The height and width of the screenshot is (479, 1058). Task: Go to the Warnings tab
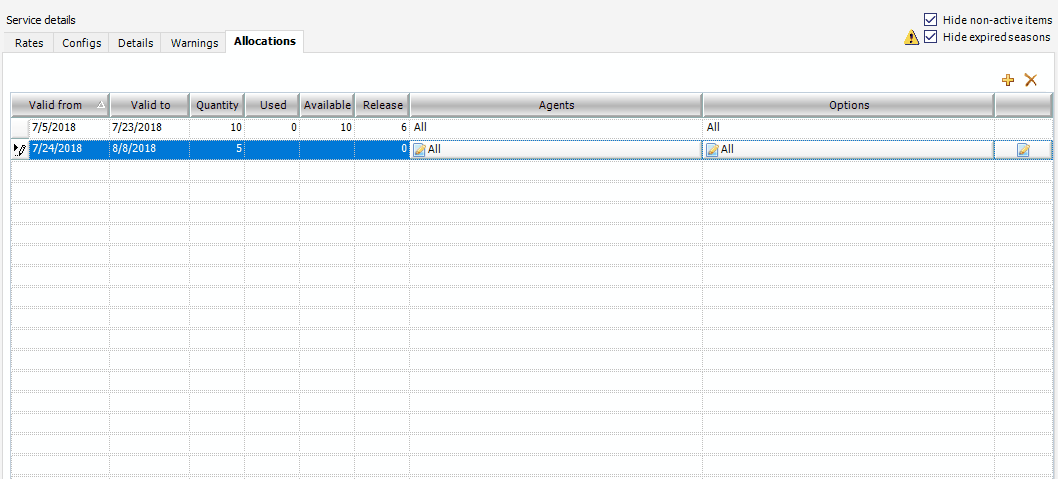point(194,43)
